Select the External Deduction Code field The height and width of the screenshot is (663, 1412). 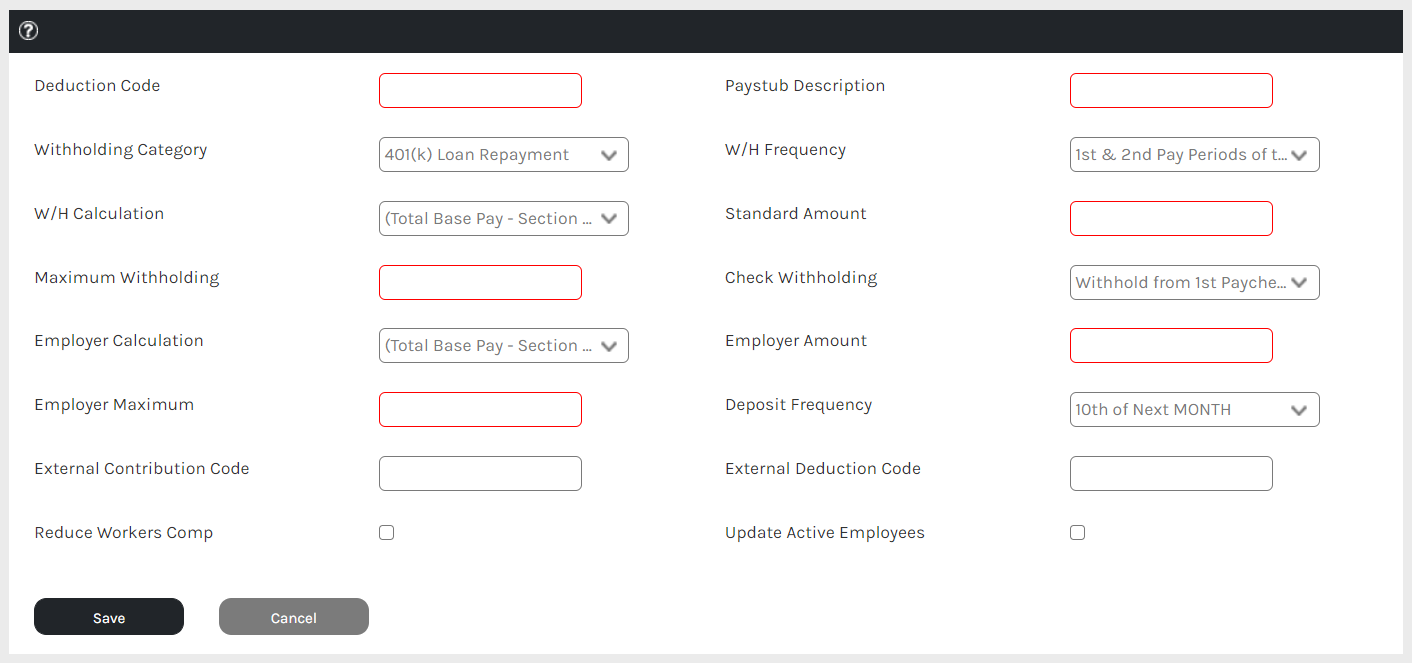click(1171, 473)
